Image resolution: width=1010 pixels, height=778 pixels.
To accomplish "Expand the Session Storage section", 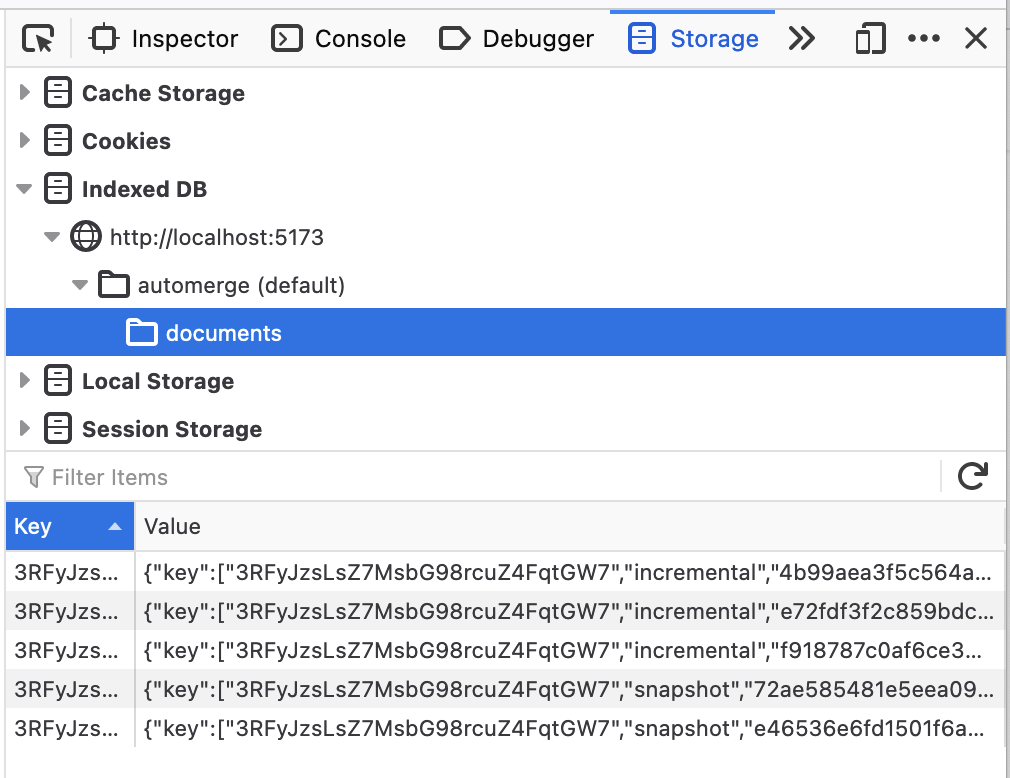I will 24,429.
